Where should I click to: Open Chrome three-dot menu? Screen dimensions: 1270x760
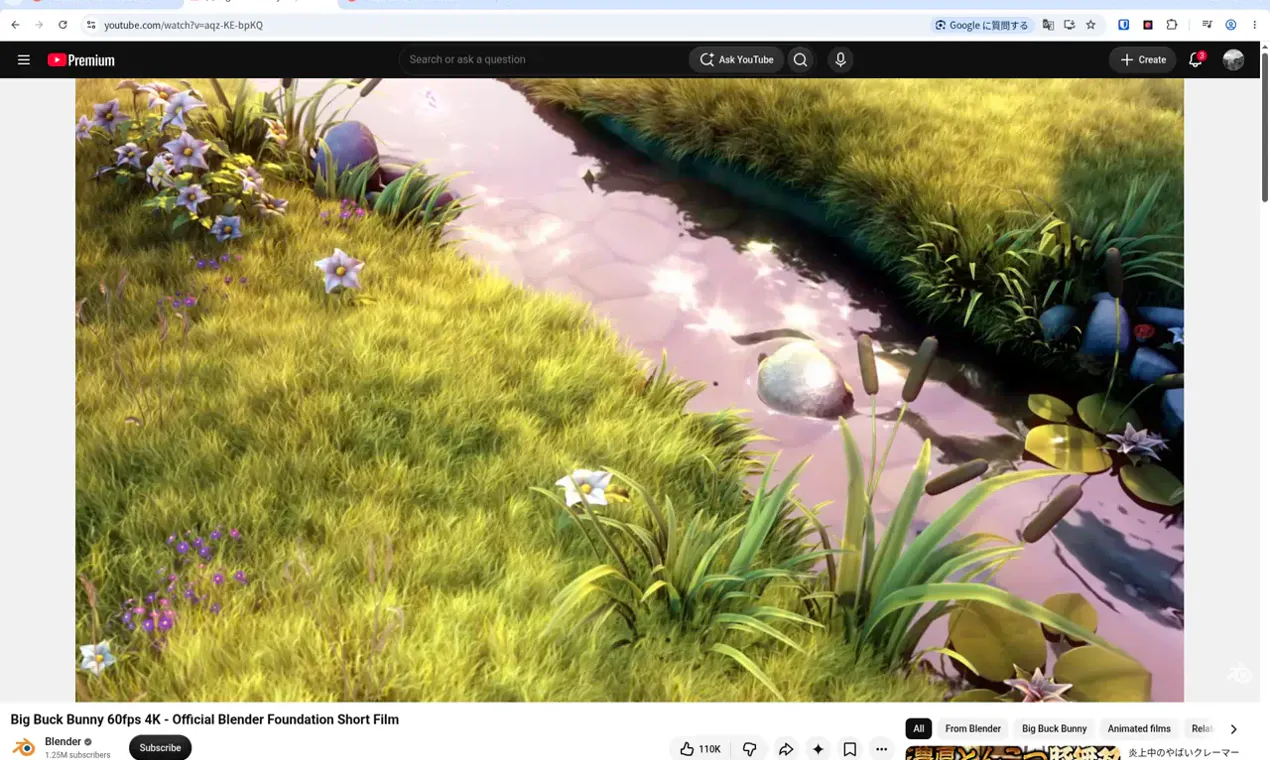pyautogui.click(x=1255, y=25)
